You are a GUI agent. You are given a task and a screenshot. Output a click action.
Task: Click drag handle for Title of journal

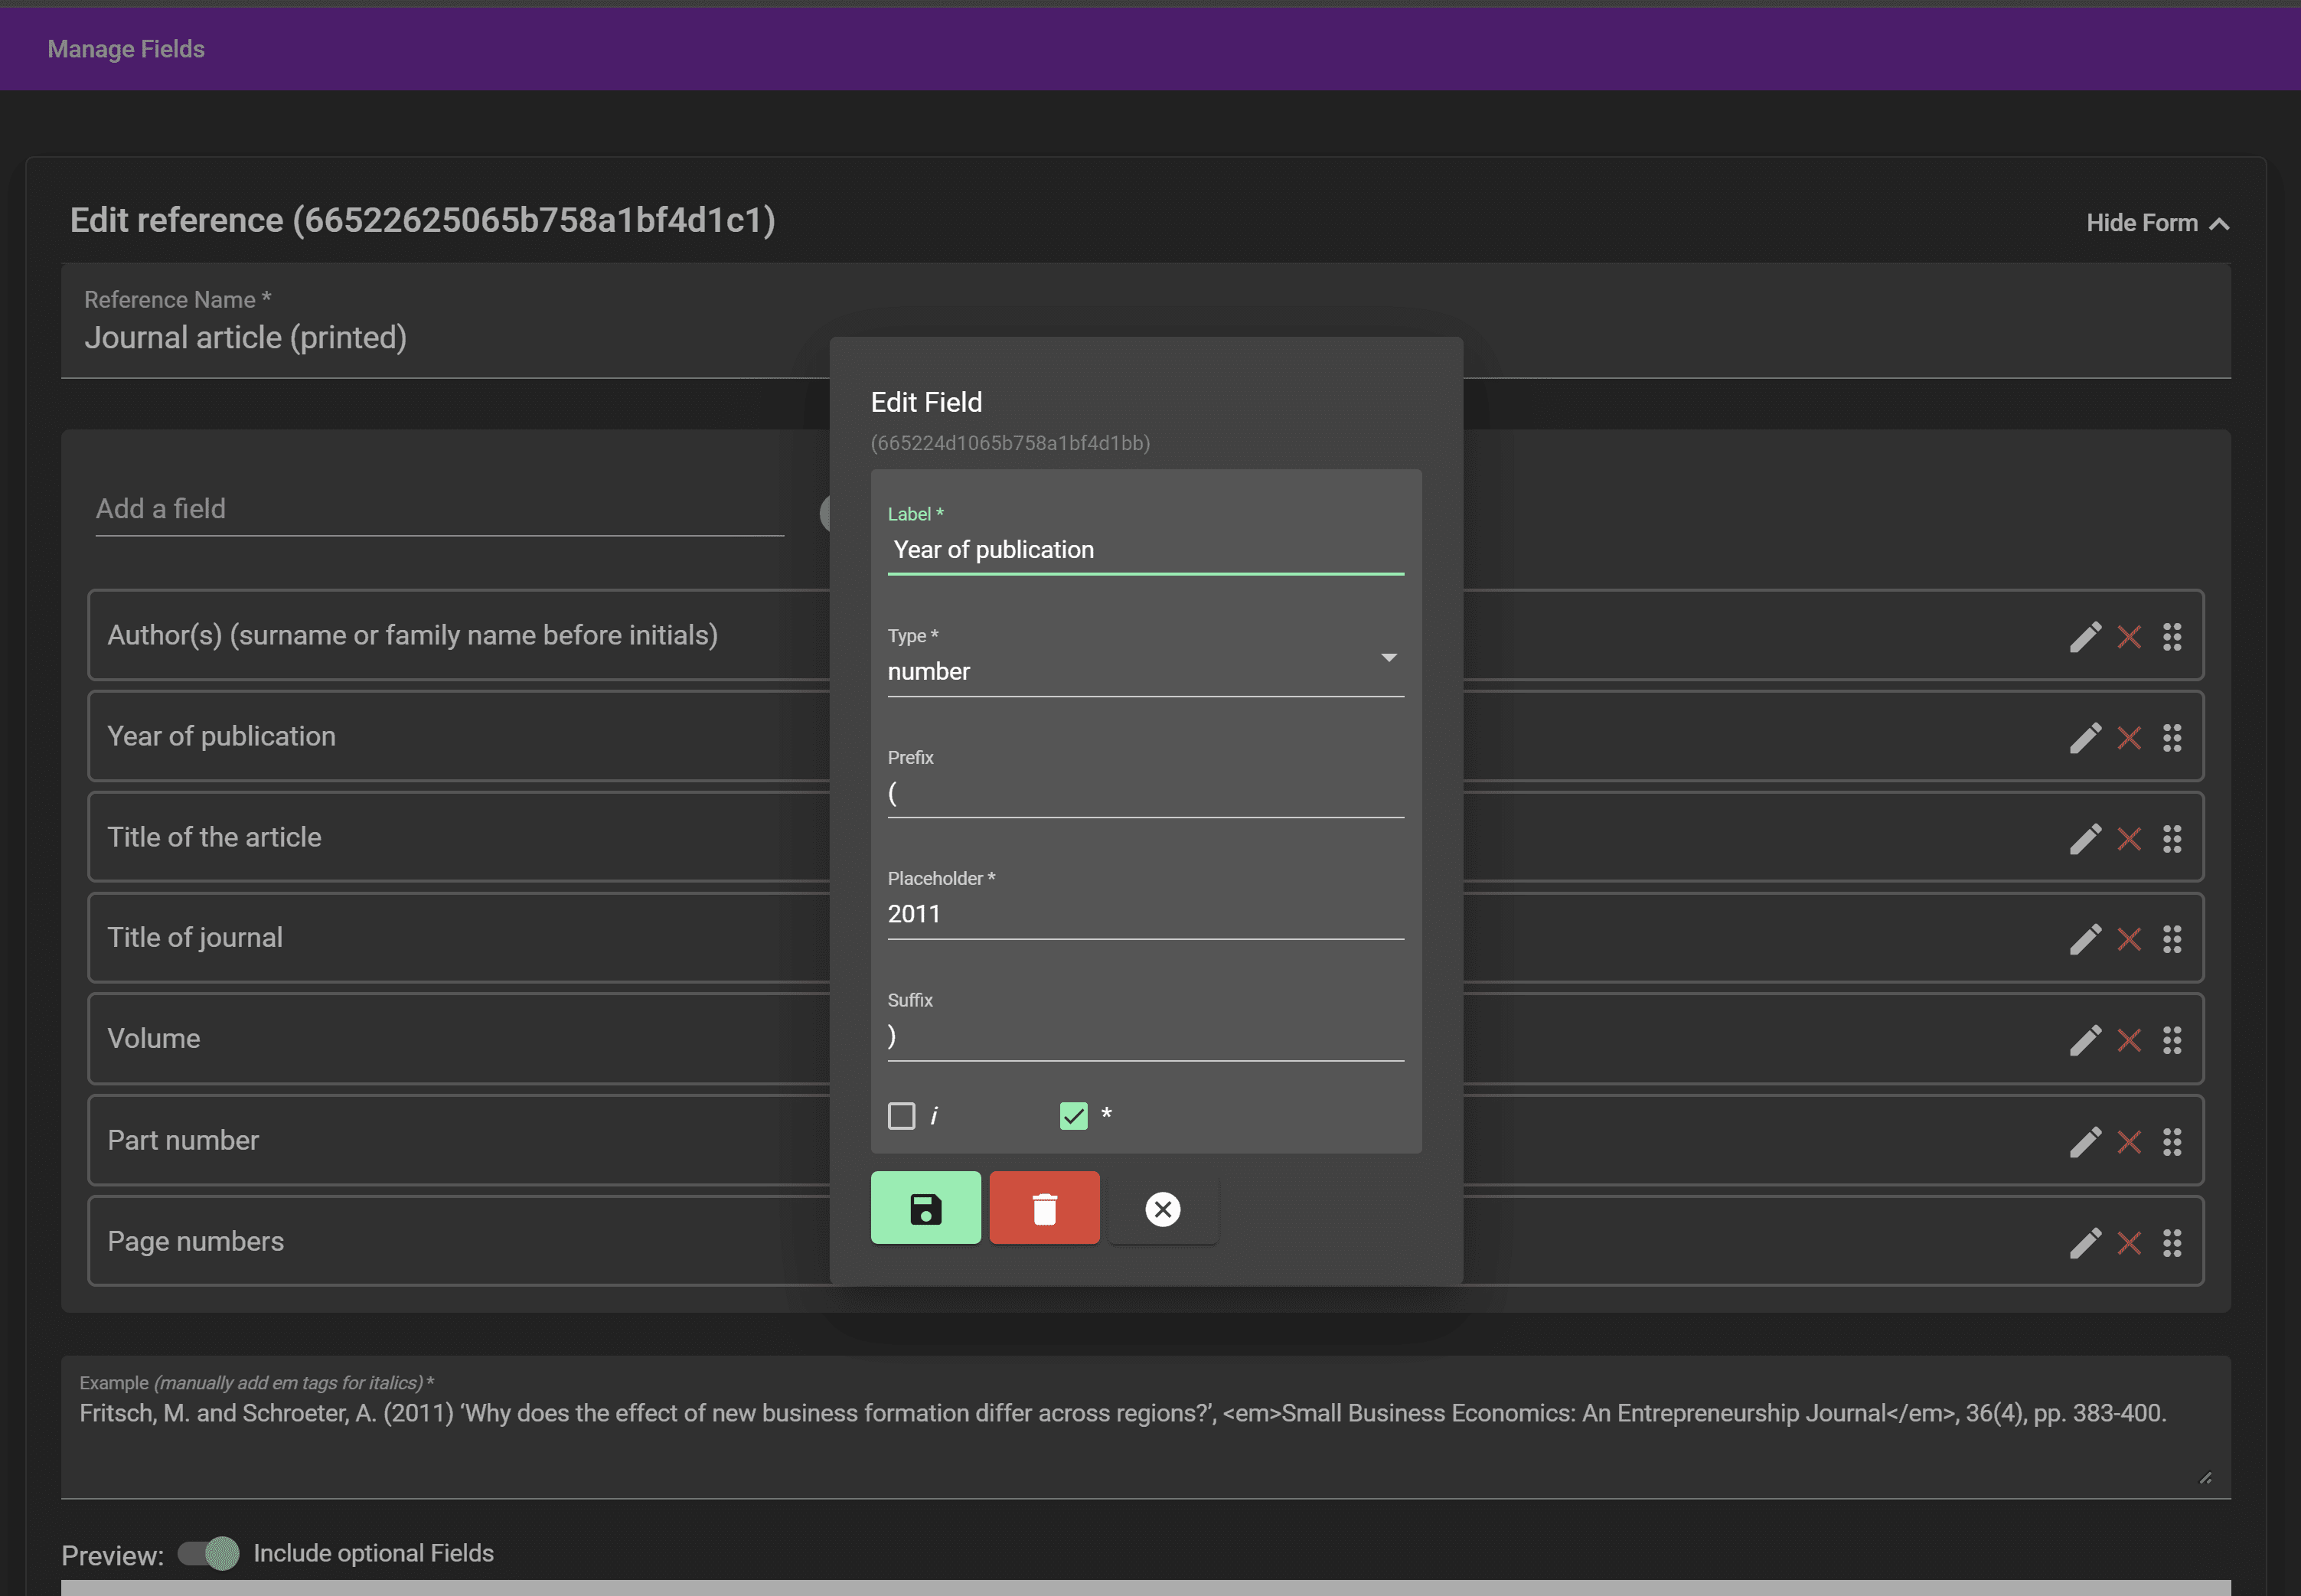(x=2171, y=939)
